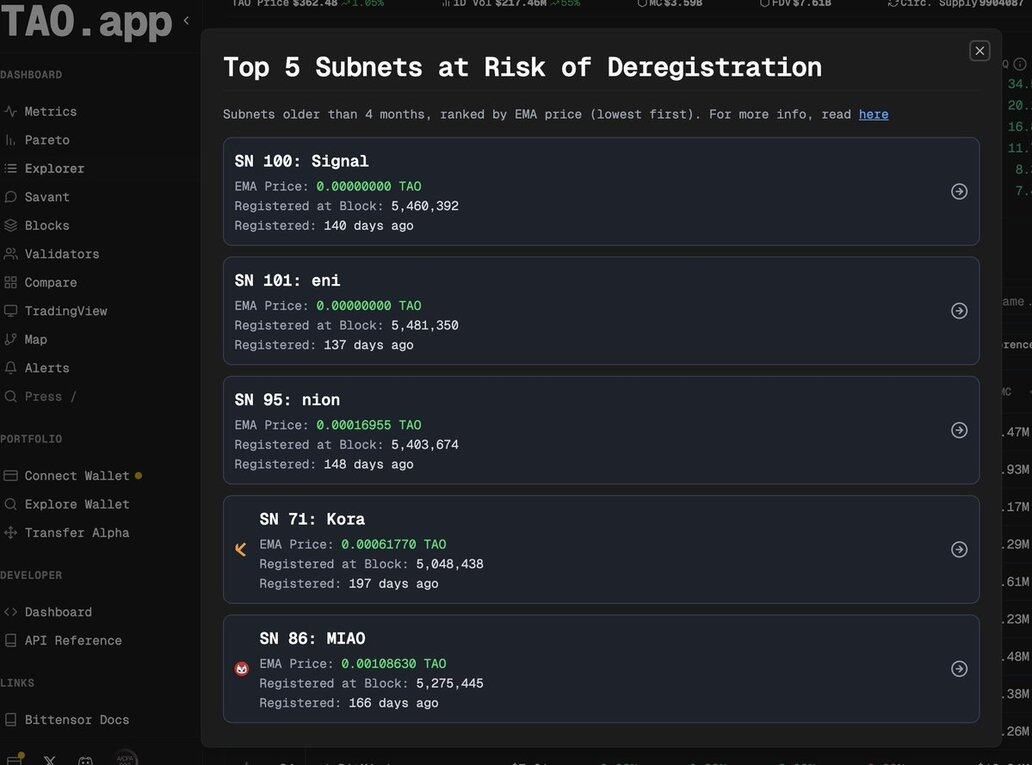
Task: Follow the 'here' link for more info
Action: tap(873, 115)
